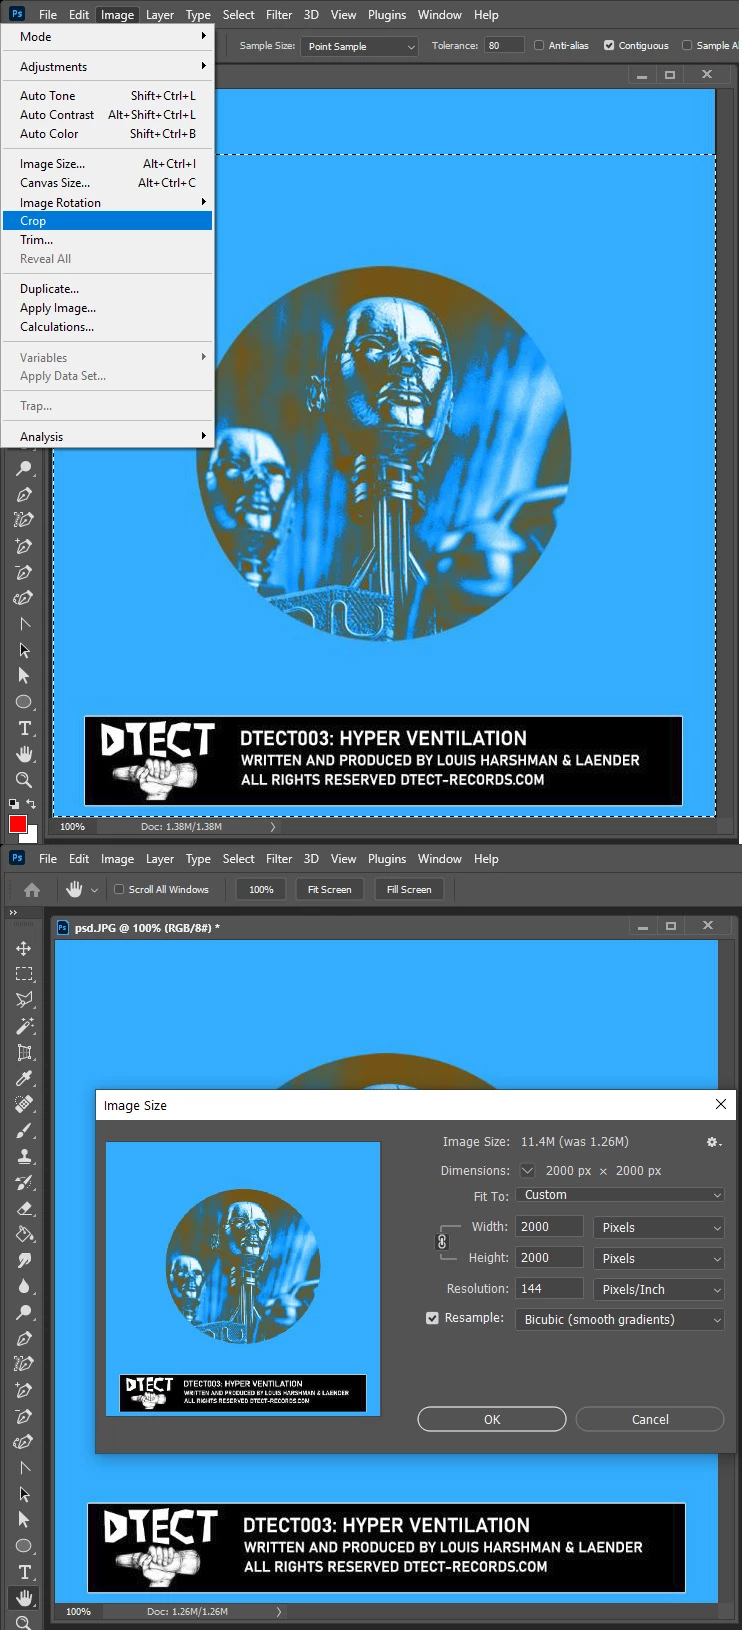This screenshot has width=742, height=1630.
Task: Click the 100% zoom button in options bar
Action: pos(261,889)
